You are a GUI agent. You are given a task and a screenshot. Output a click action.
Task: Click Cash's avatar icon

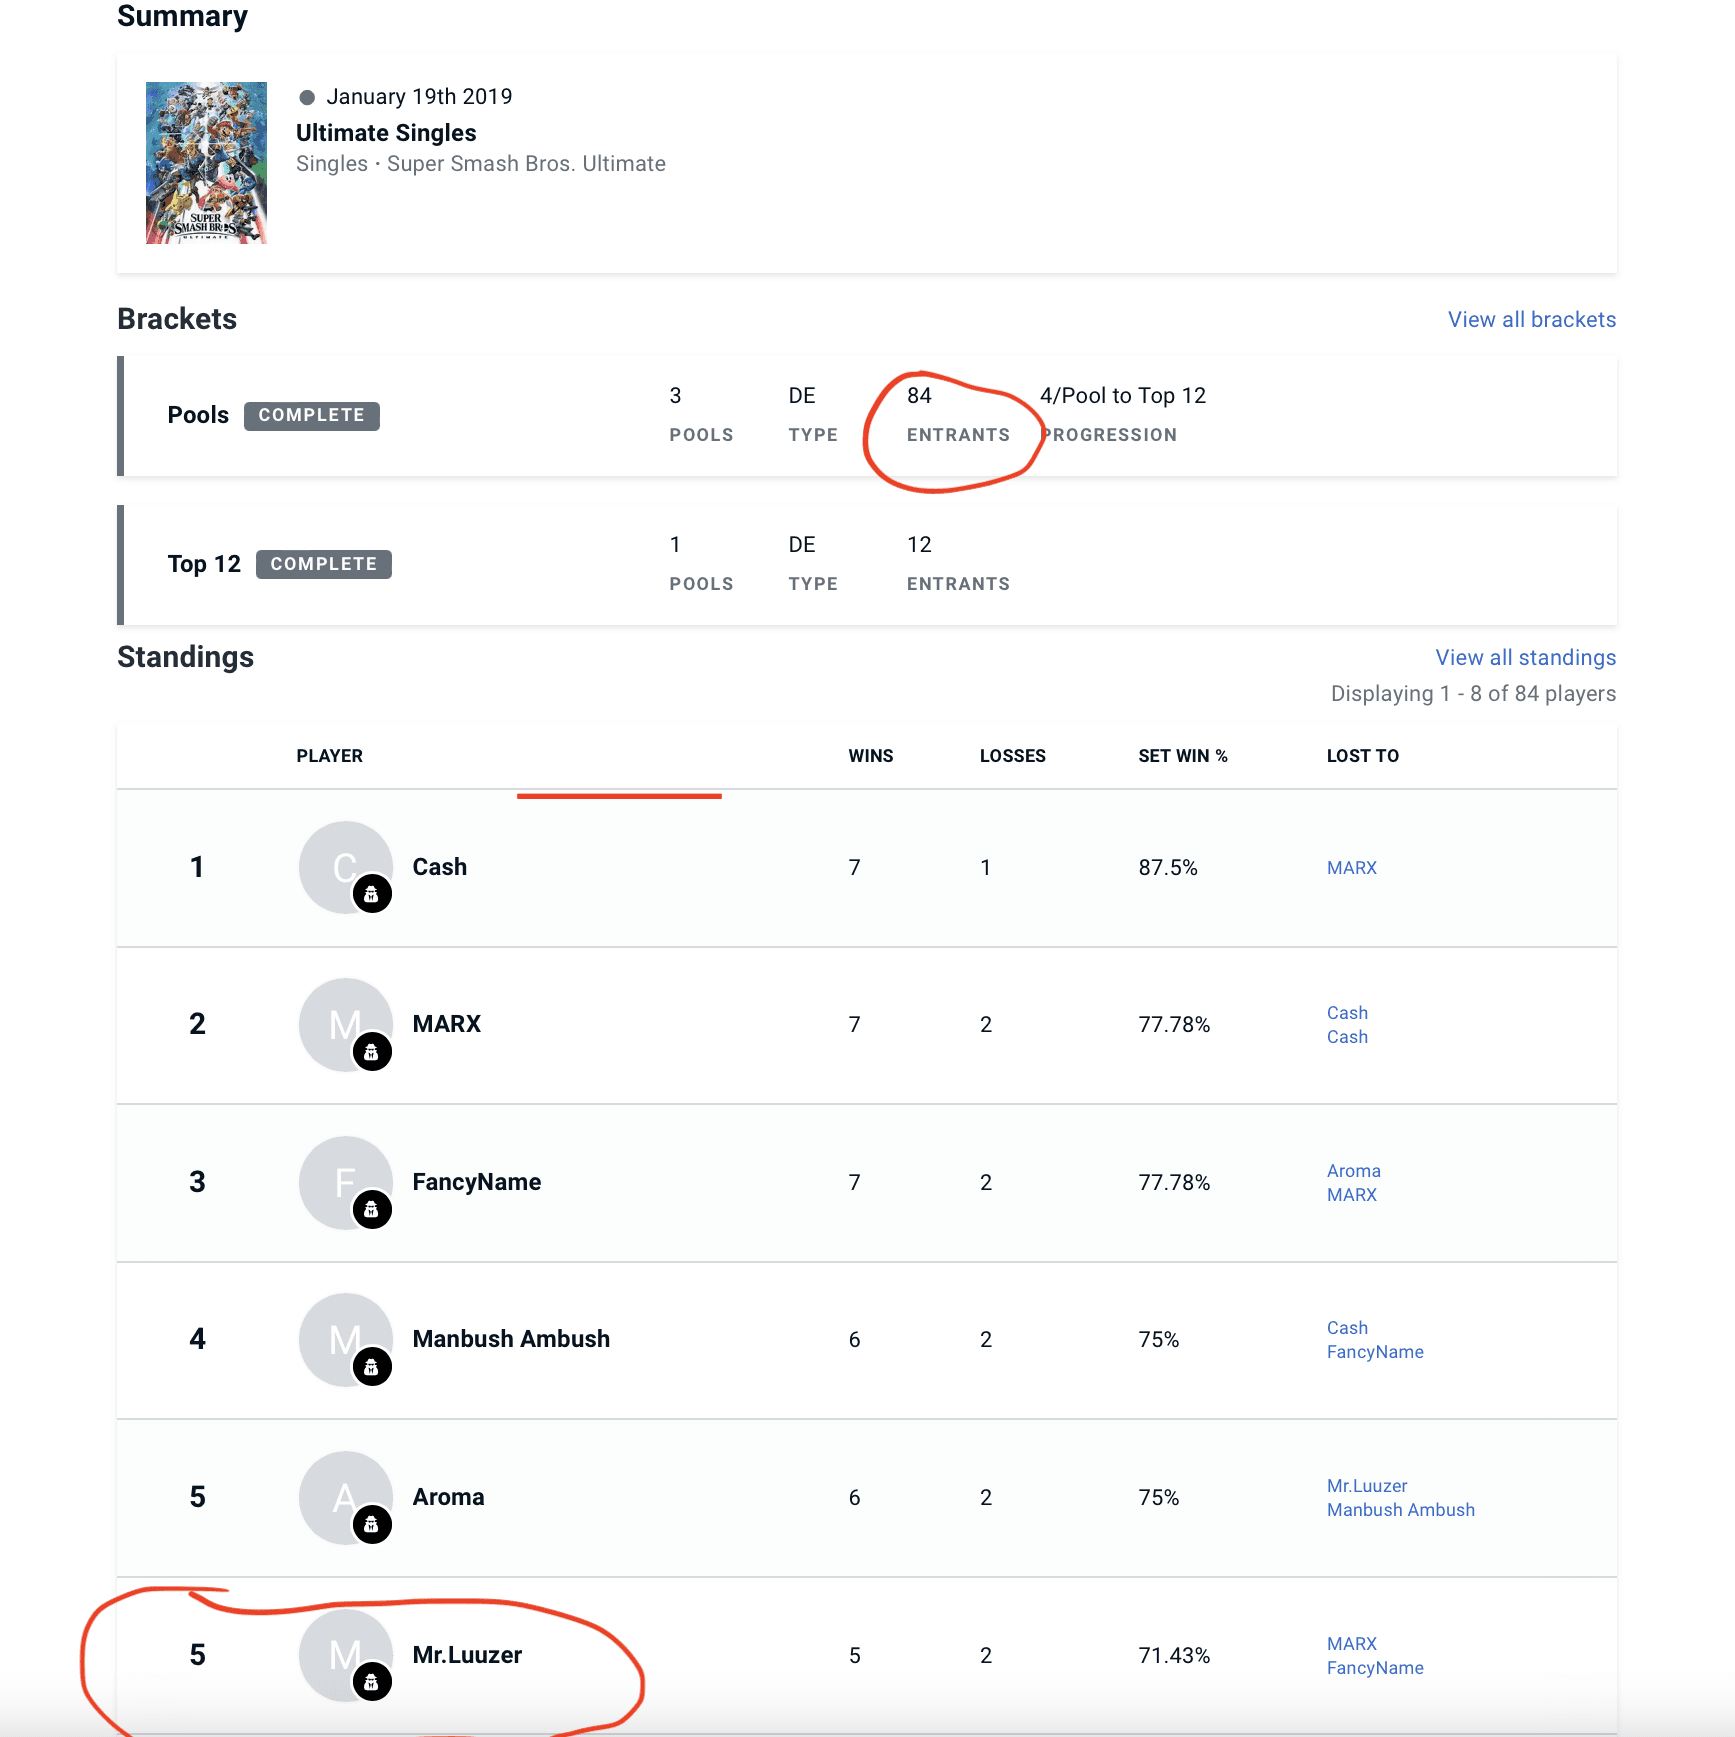(x=345, y=867)
